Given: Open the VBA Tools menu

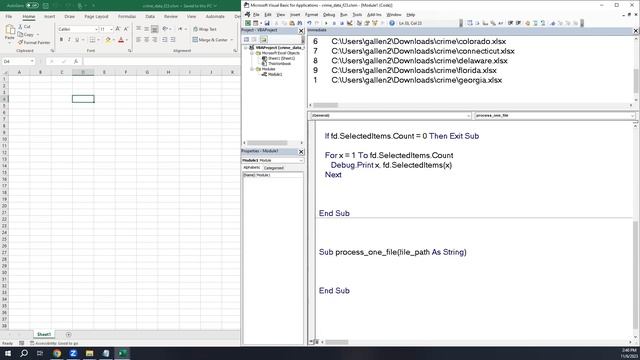Looking at the screenshot, I should [357, 15].
